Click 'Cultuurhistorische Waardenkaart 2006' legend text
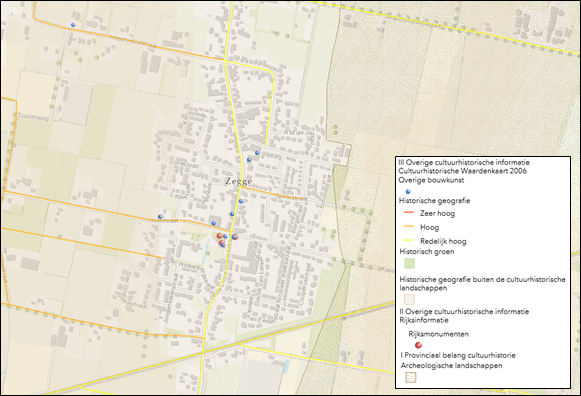This screenshot has height=396, width=581. [462, 171]
